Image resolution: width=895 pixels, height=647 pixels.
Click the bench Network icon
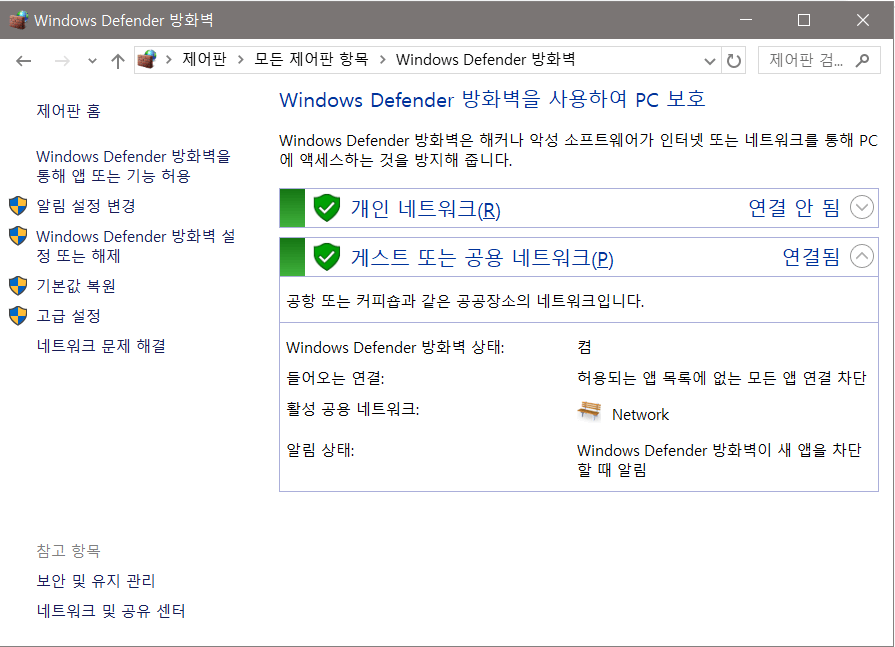pos(589,411)
